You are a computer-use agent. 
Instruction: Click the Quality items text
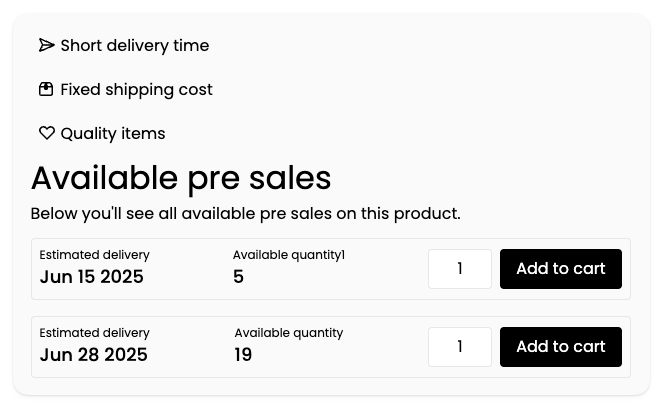[113, 134]
